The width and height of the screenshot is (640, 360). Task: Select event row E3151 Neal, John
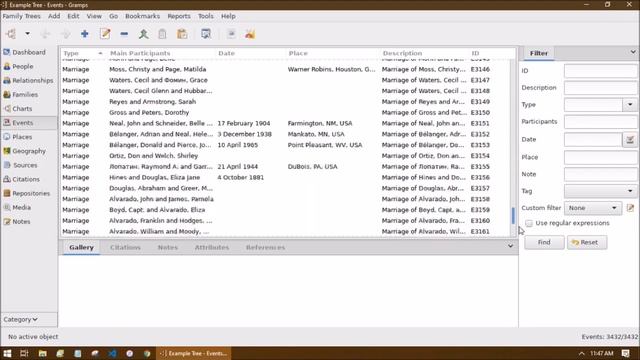click(286, 123)
